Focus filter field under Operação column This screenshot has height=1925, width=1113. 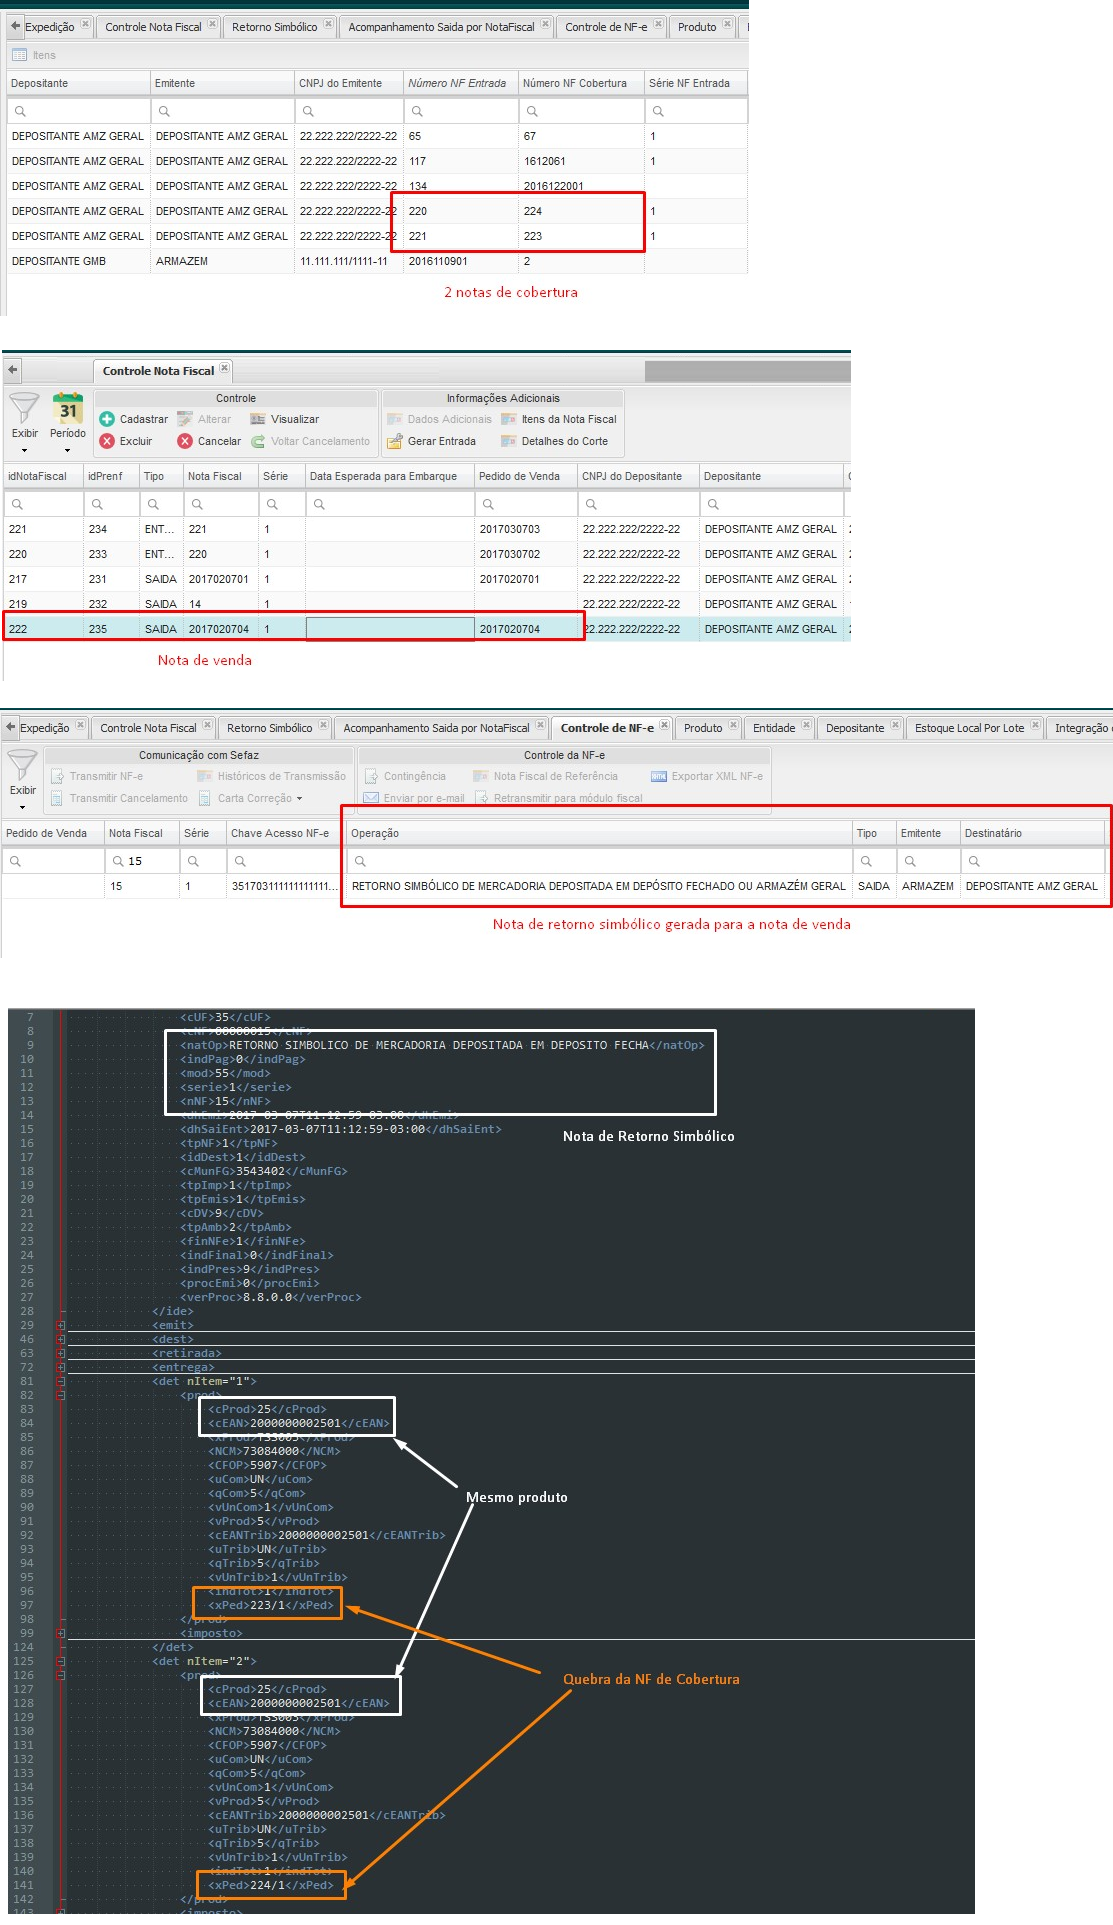599,861
